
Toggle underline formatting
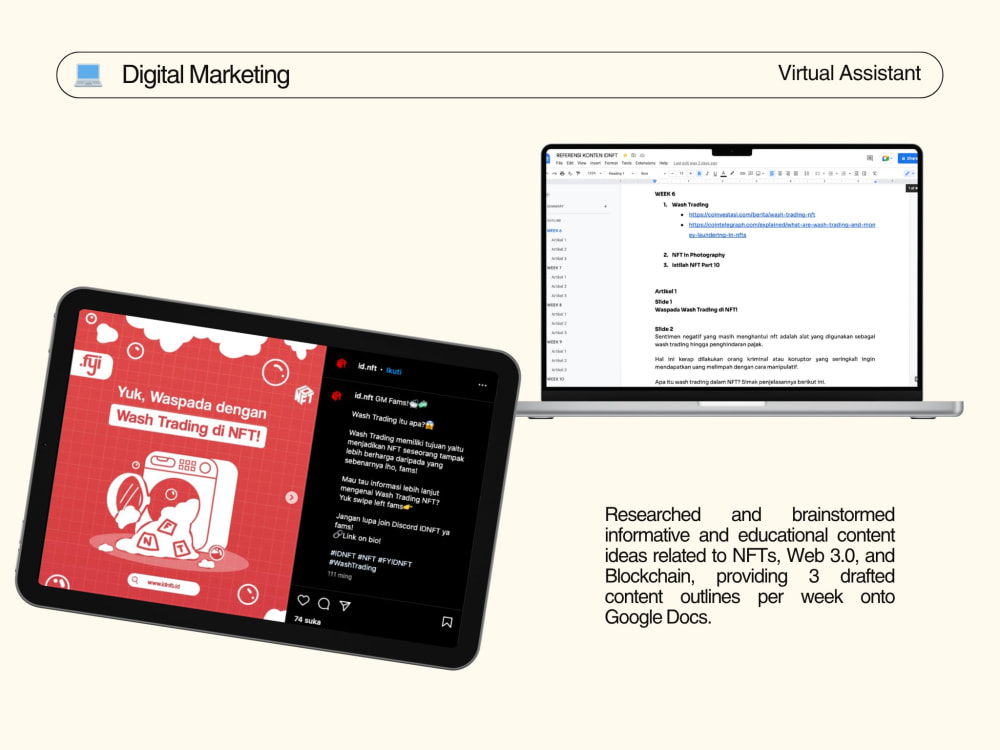(715, 173)
